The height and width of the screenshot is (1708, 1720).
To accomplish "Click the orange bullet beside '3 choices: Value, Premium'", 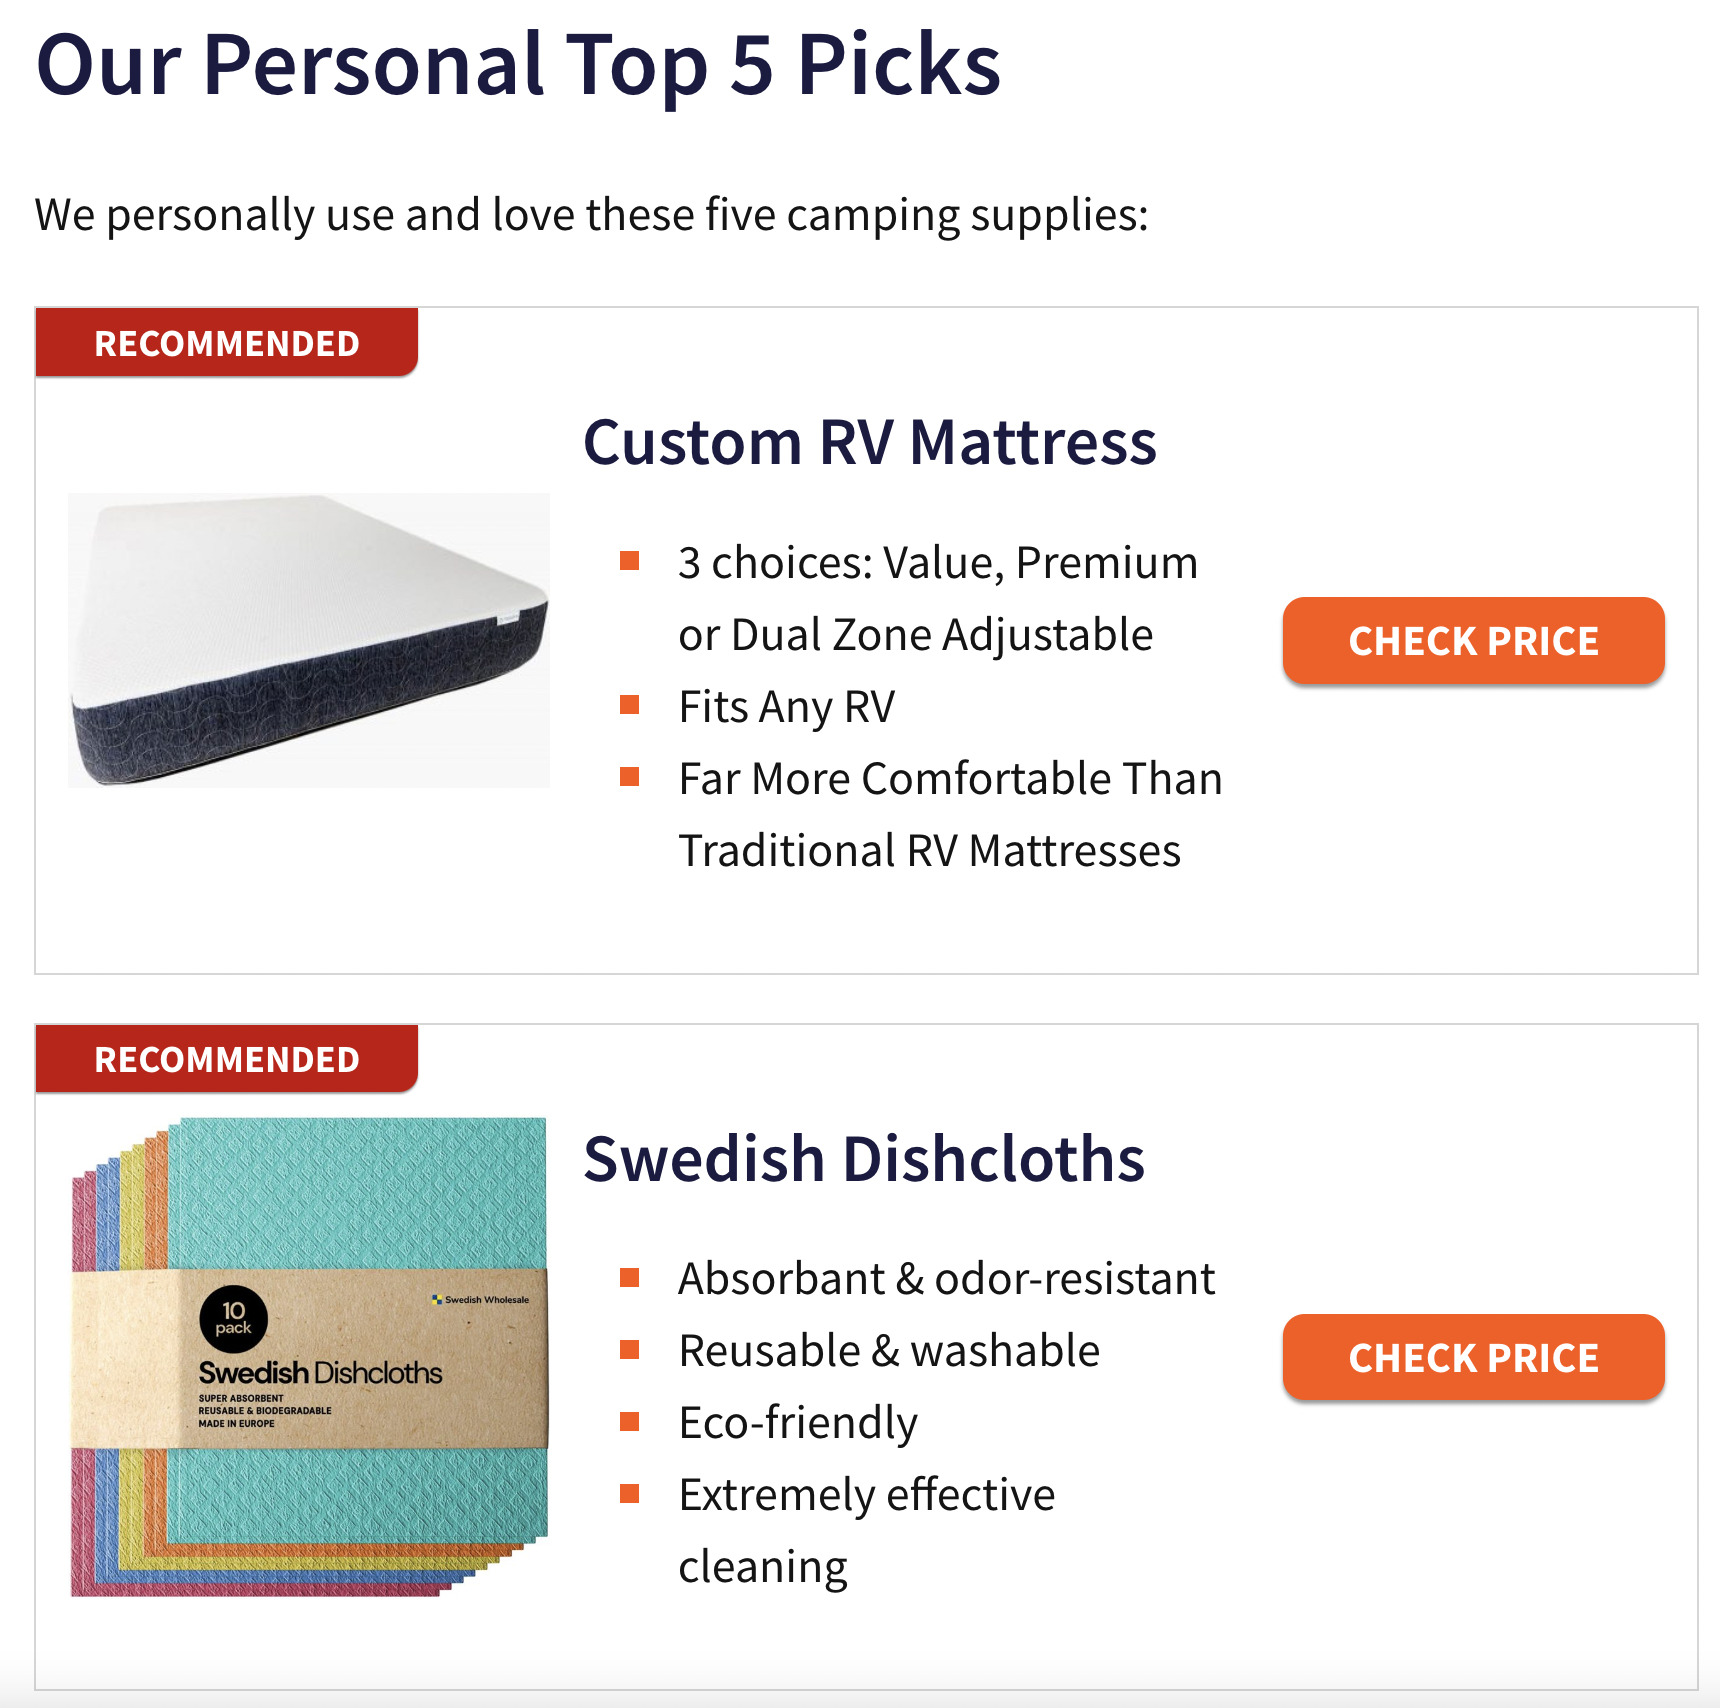I will (x=631, y=559).
